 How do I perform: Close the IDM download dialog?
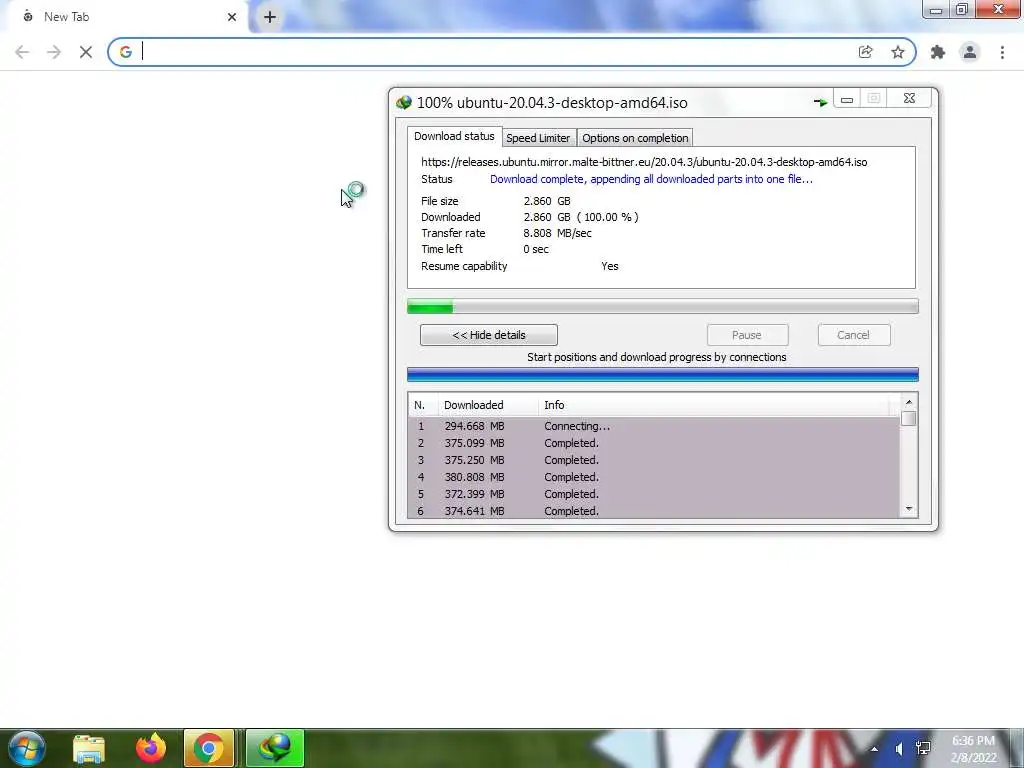point(909,99)
